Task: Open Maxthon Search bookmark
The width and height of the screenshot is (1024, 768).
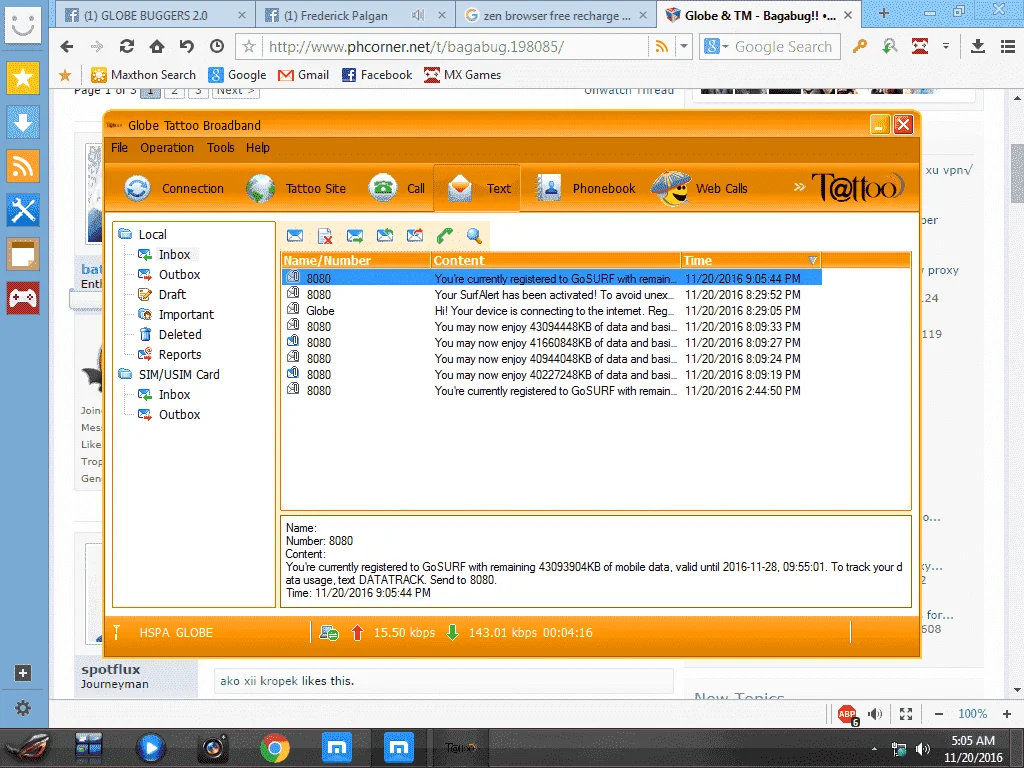Action: click(x=143, y=74)
